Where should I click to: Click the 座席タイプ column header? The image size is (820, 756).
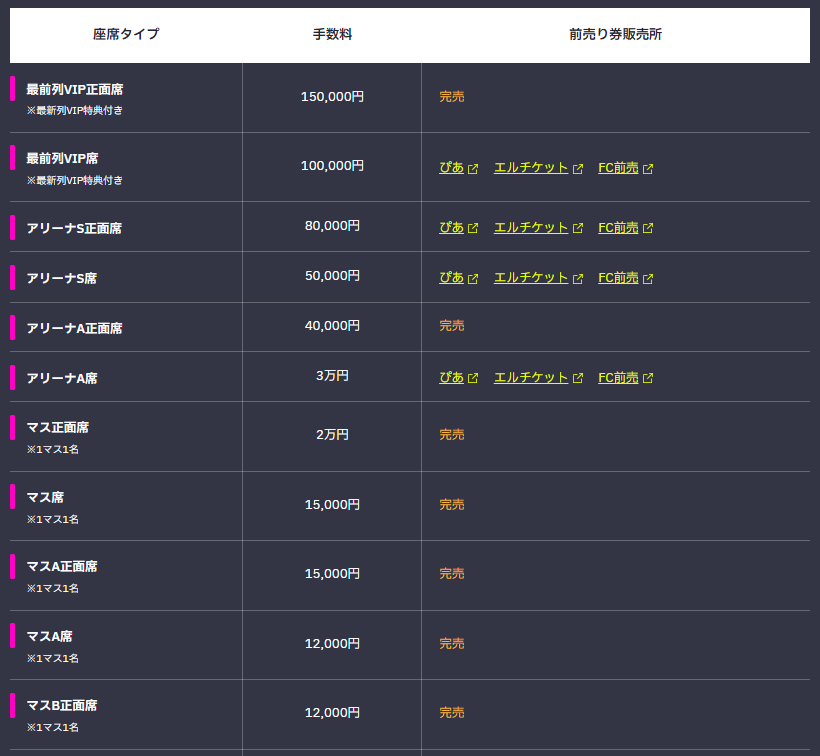126,34
